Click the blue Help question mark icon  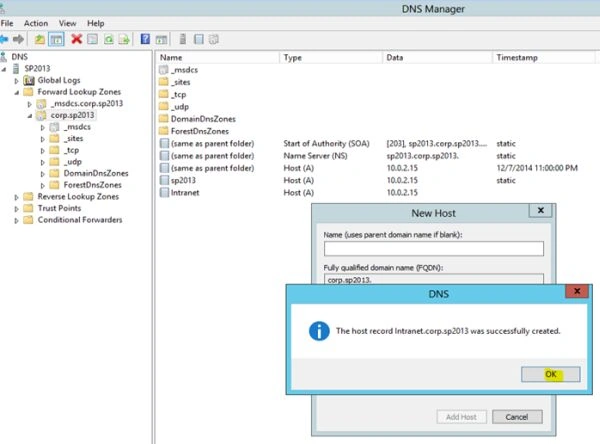click(x=145, y=39)
